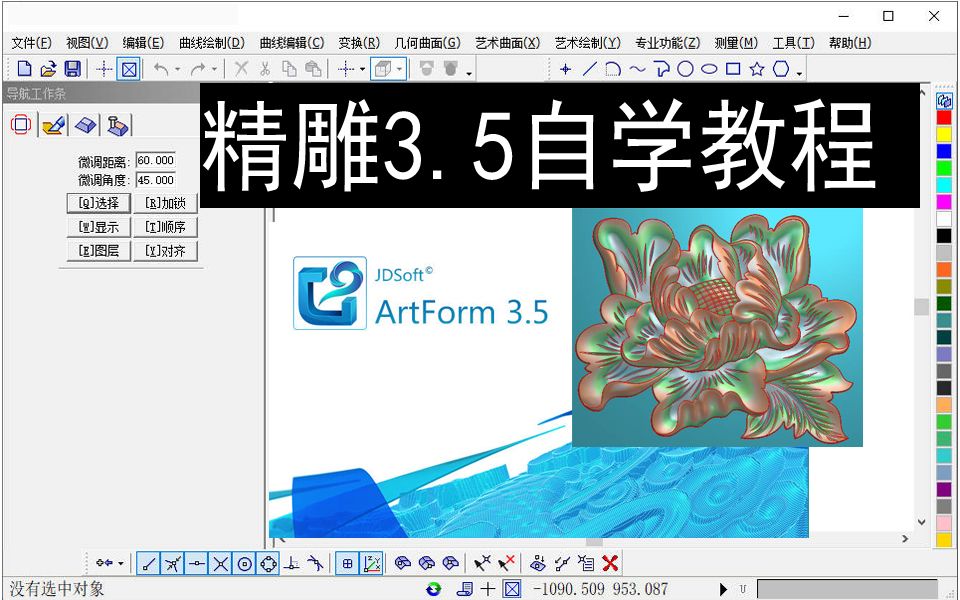Toggle the XYZ coordinate axes display
Viewport: 960px width, 600px height.
pyautogui.click(x=370, y=562)
